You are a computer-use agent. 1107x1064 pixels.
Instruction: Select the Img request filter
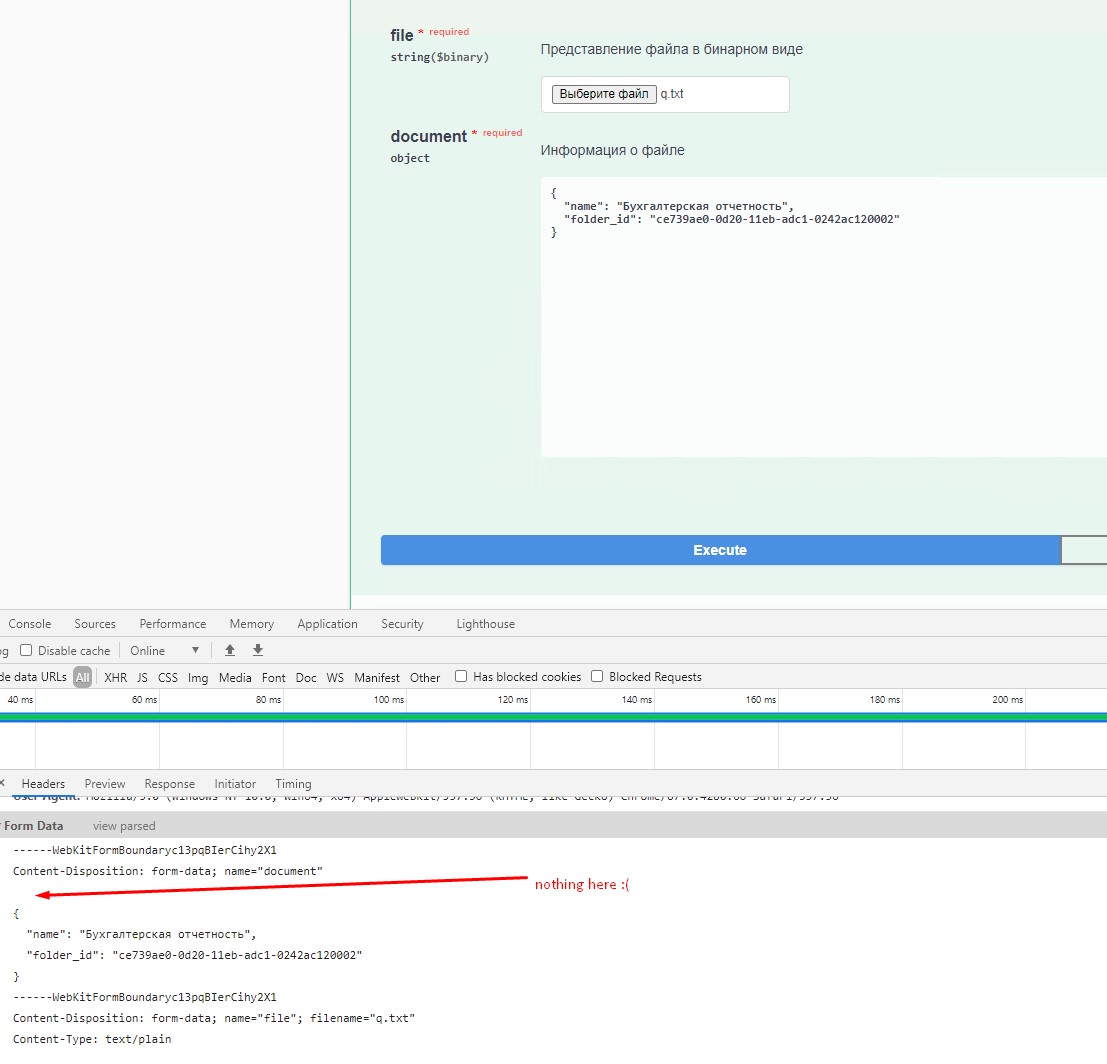197,677
